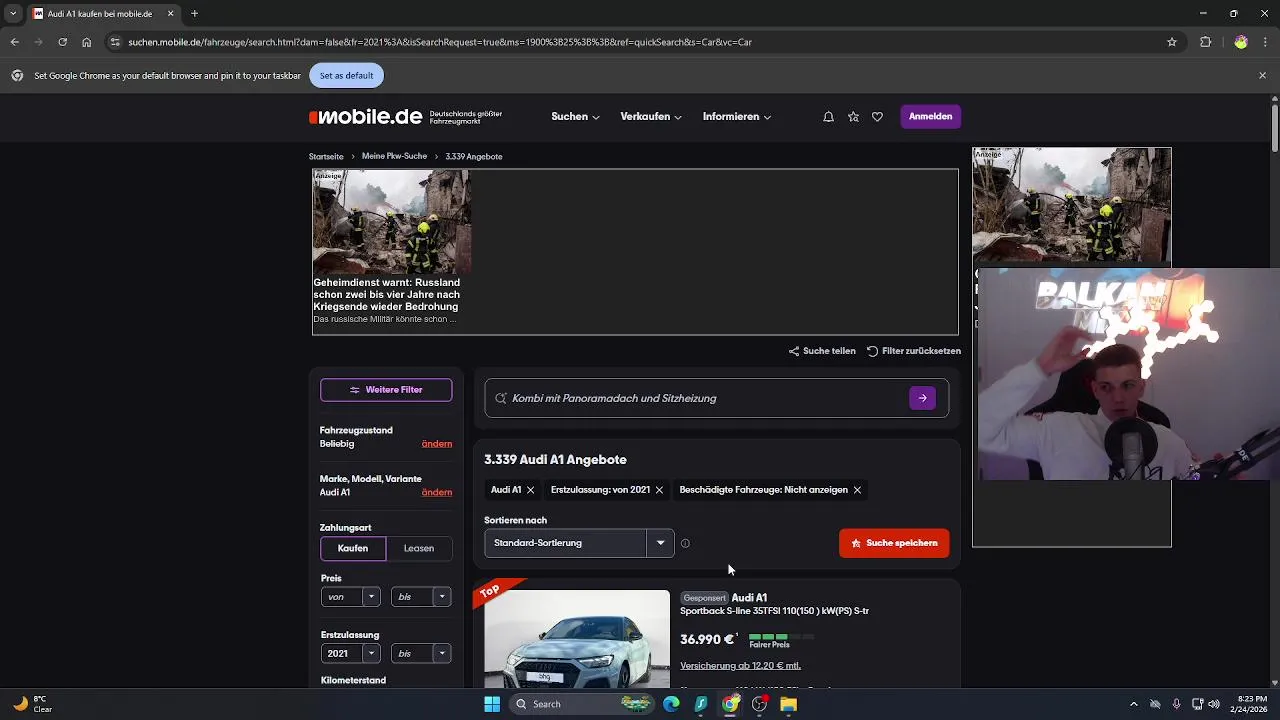1280x720 pixels.
Task: Open Chrome from the taskbar
Action: [x=731, y=704]
